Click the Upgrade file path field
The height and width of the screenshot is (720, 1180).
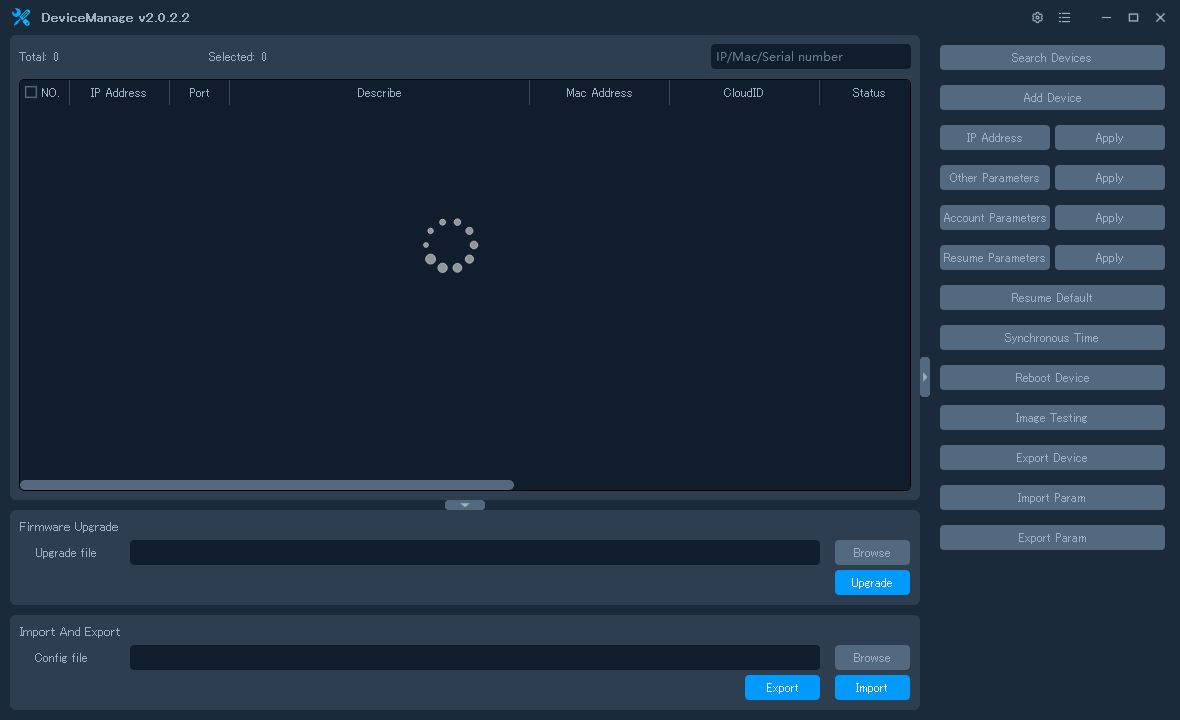click(474, 553)
